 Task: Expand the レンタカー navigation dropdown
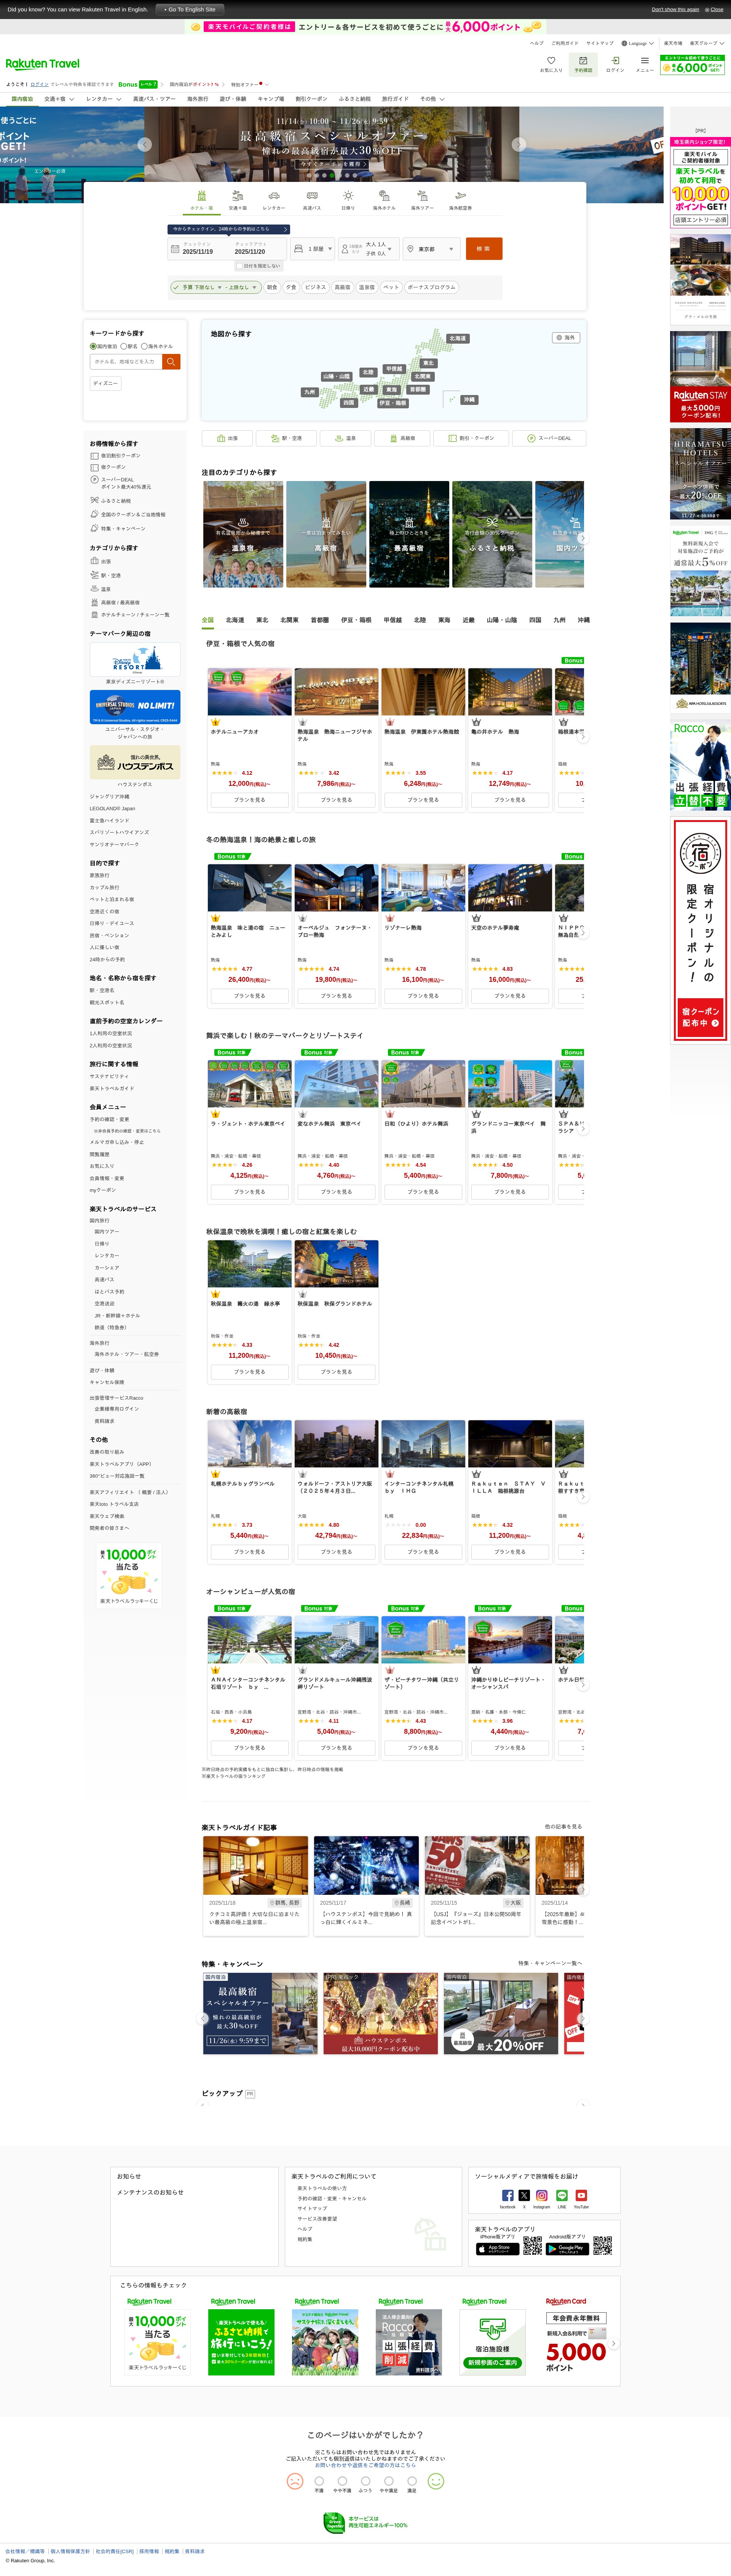[103, 99]
